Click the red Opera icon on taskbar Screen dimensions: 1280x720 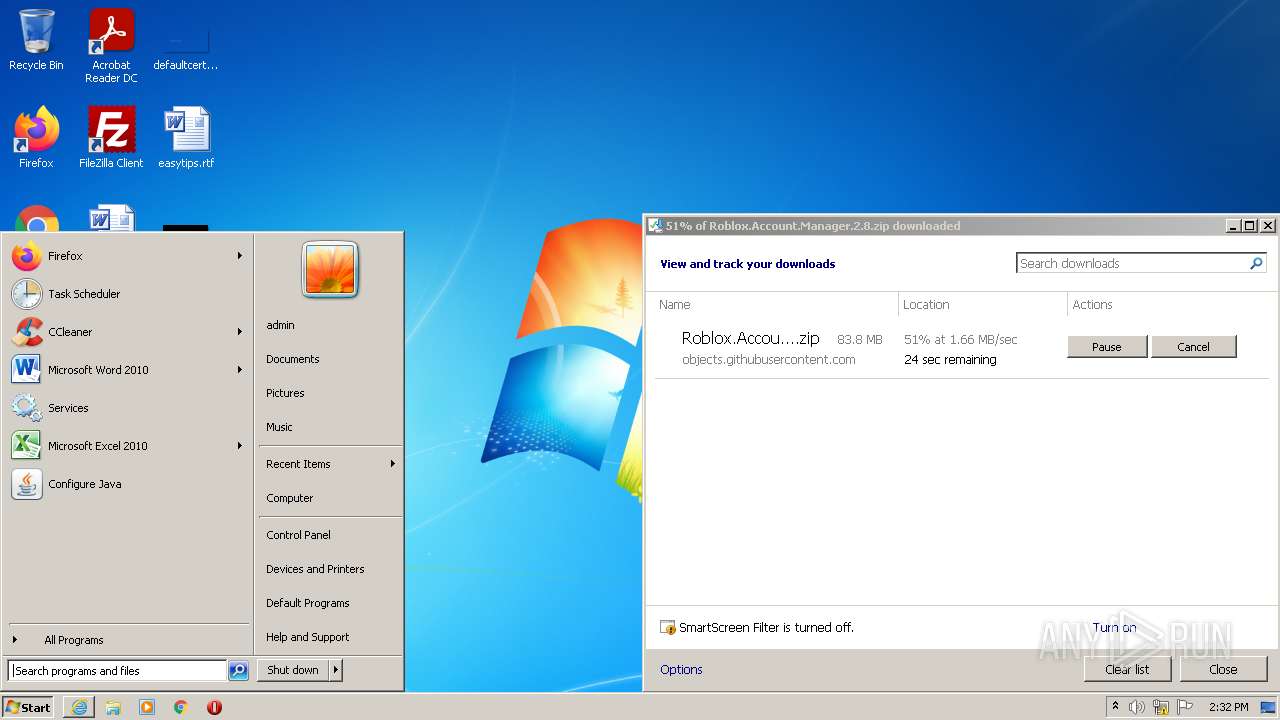pyautogui.click(x=214, y=707)
